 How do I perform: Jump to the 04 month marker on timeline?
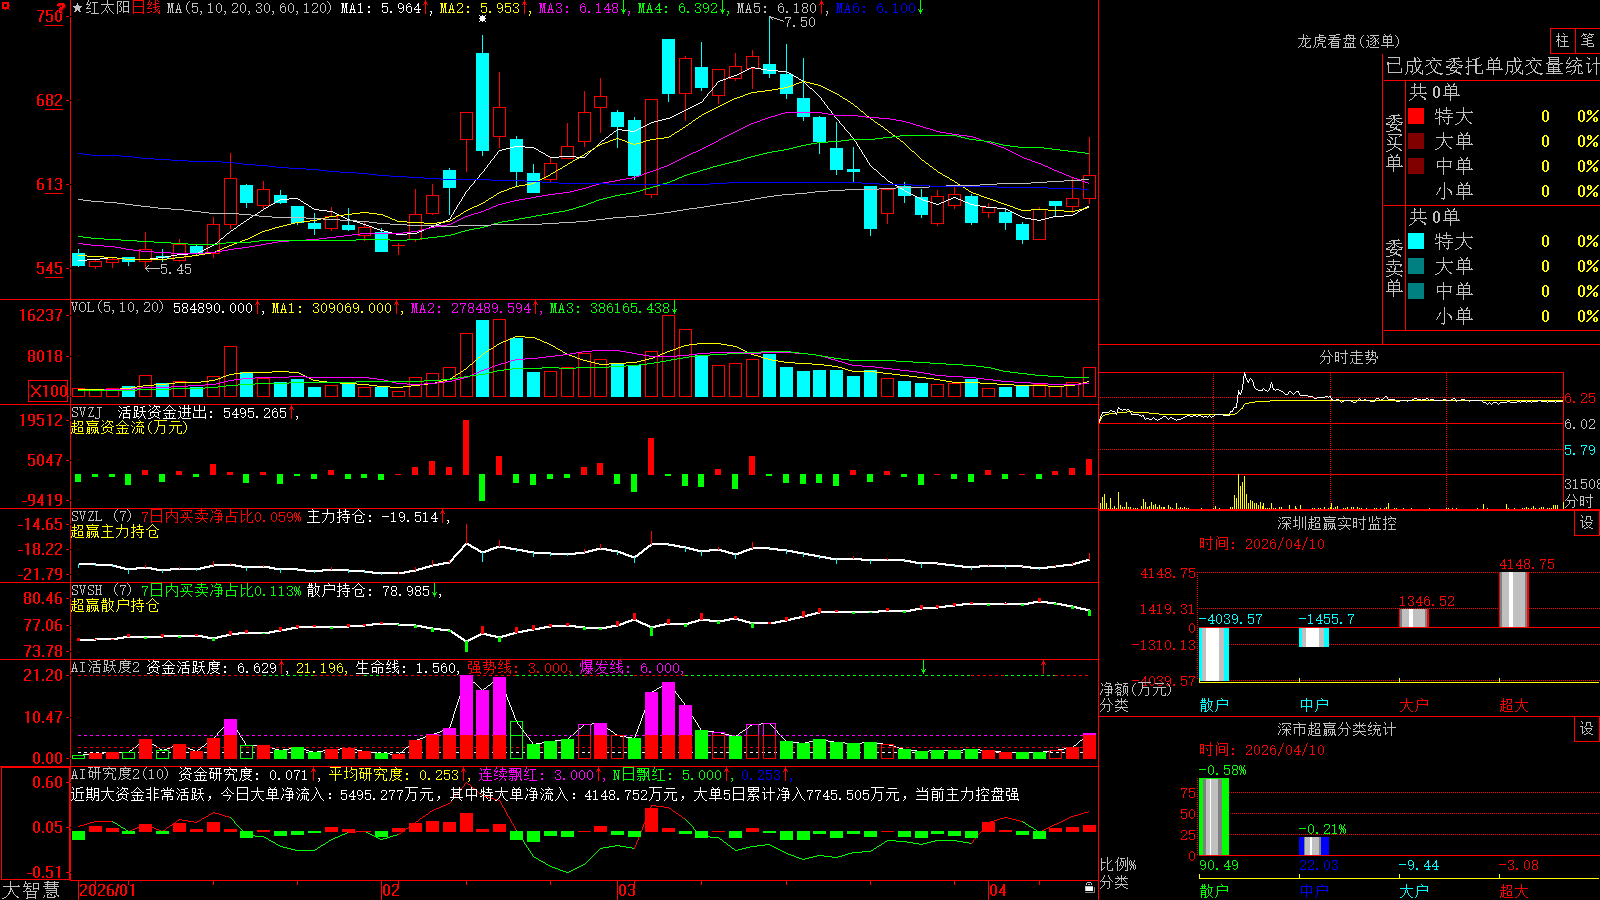pyautogui.click(x=997, y=890)
